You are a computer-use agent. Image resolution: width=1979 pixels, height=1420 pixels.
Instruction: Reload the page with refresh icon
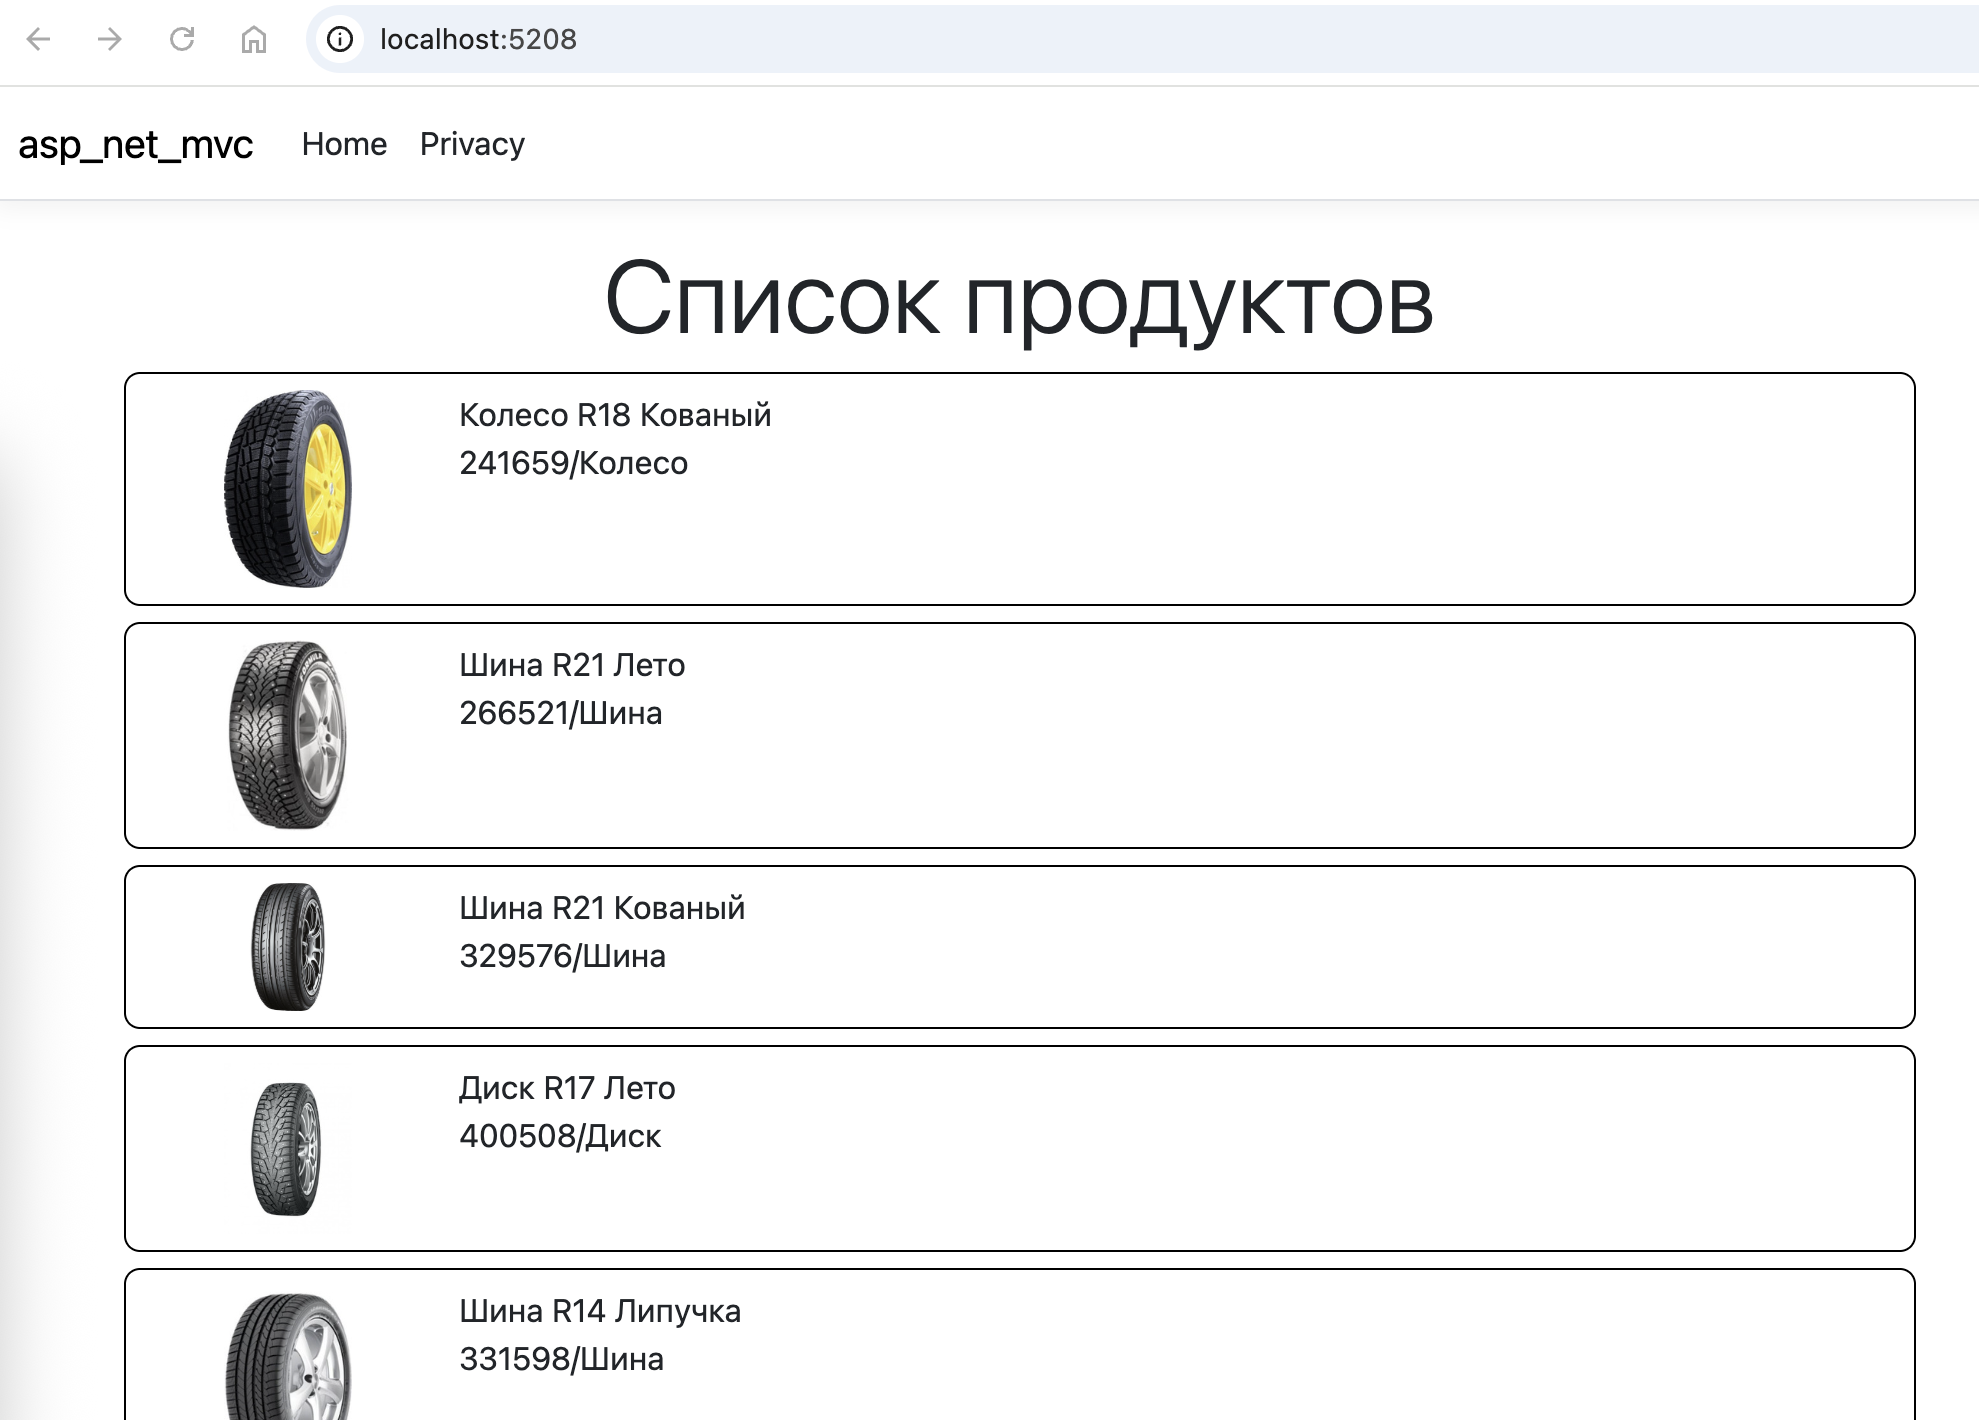(x=182, y=39)
